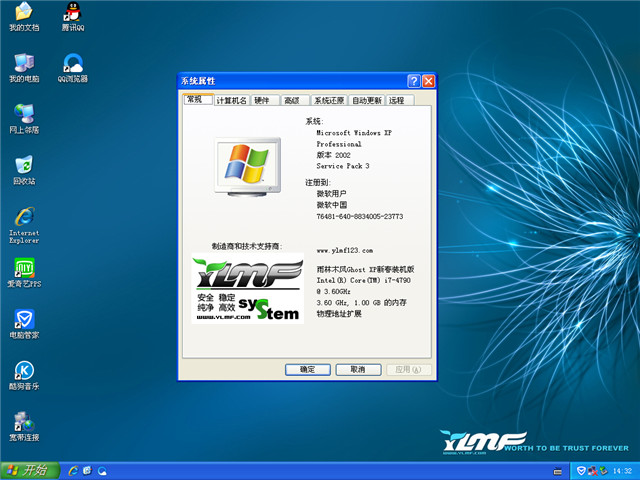Click the show desktop quick launch icon
The height and width of the screenshot is (480, 640).
[87, 471]
